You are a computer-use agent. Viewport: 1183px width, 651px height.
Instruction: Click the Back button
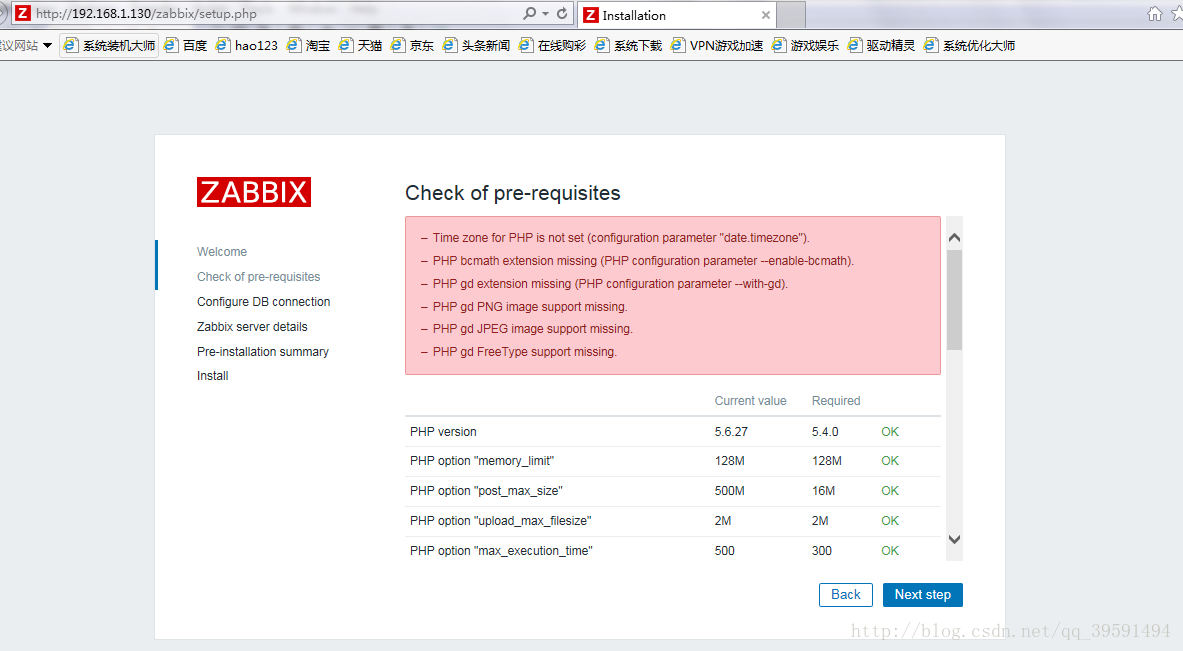(845, 595)
